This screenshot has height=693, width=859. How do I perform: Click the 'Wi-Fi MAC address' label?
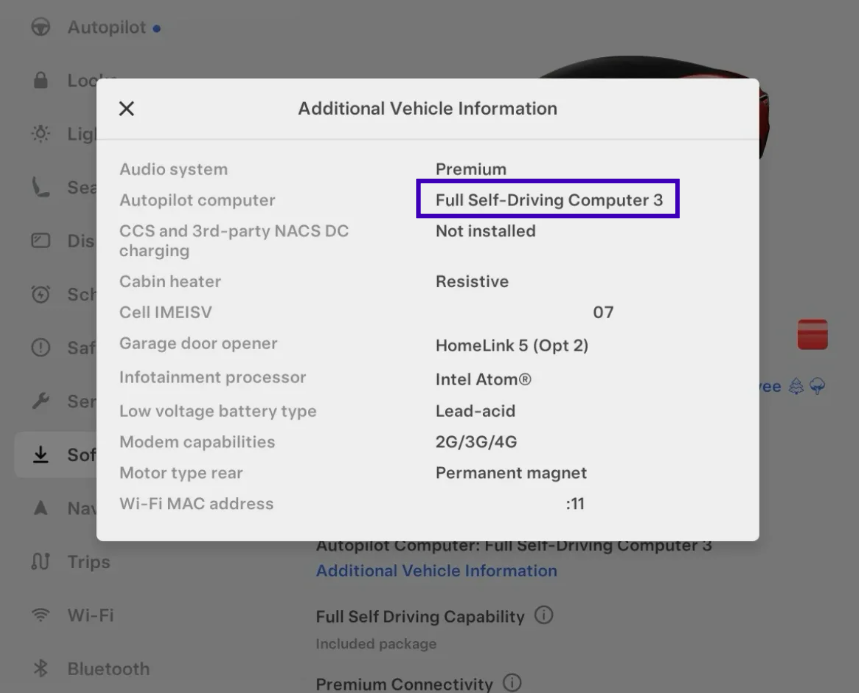click(x=196, y=503)
